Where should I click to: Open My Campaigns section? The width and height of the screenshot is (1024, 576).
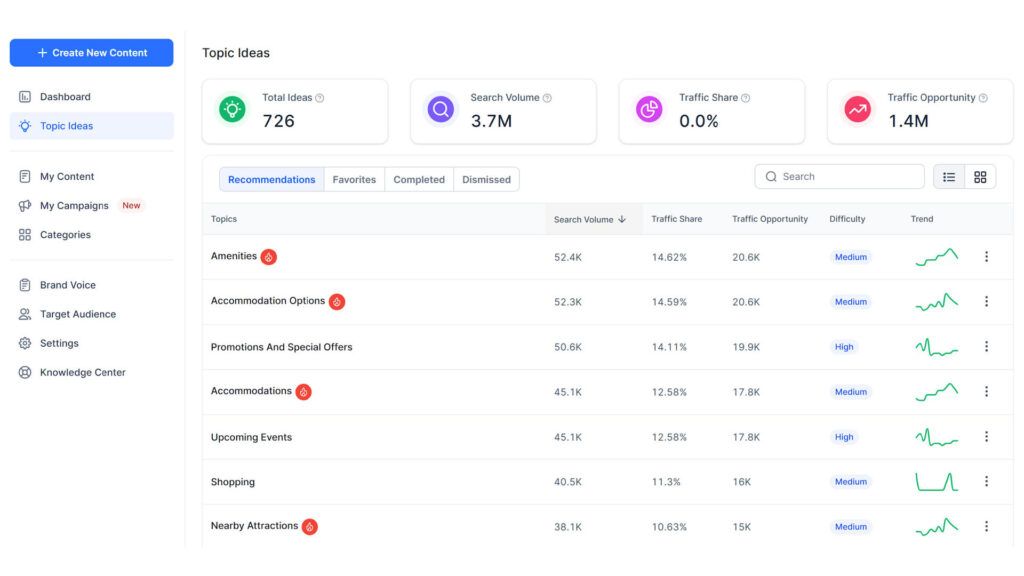(x=74, y=206)
